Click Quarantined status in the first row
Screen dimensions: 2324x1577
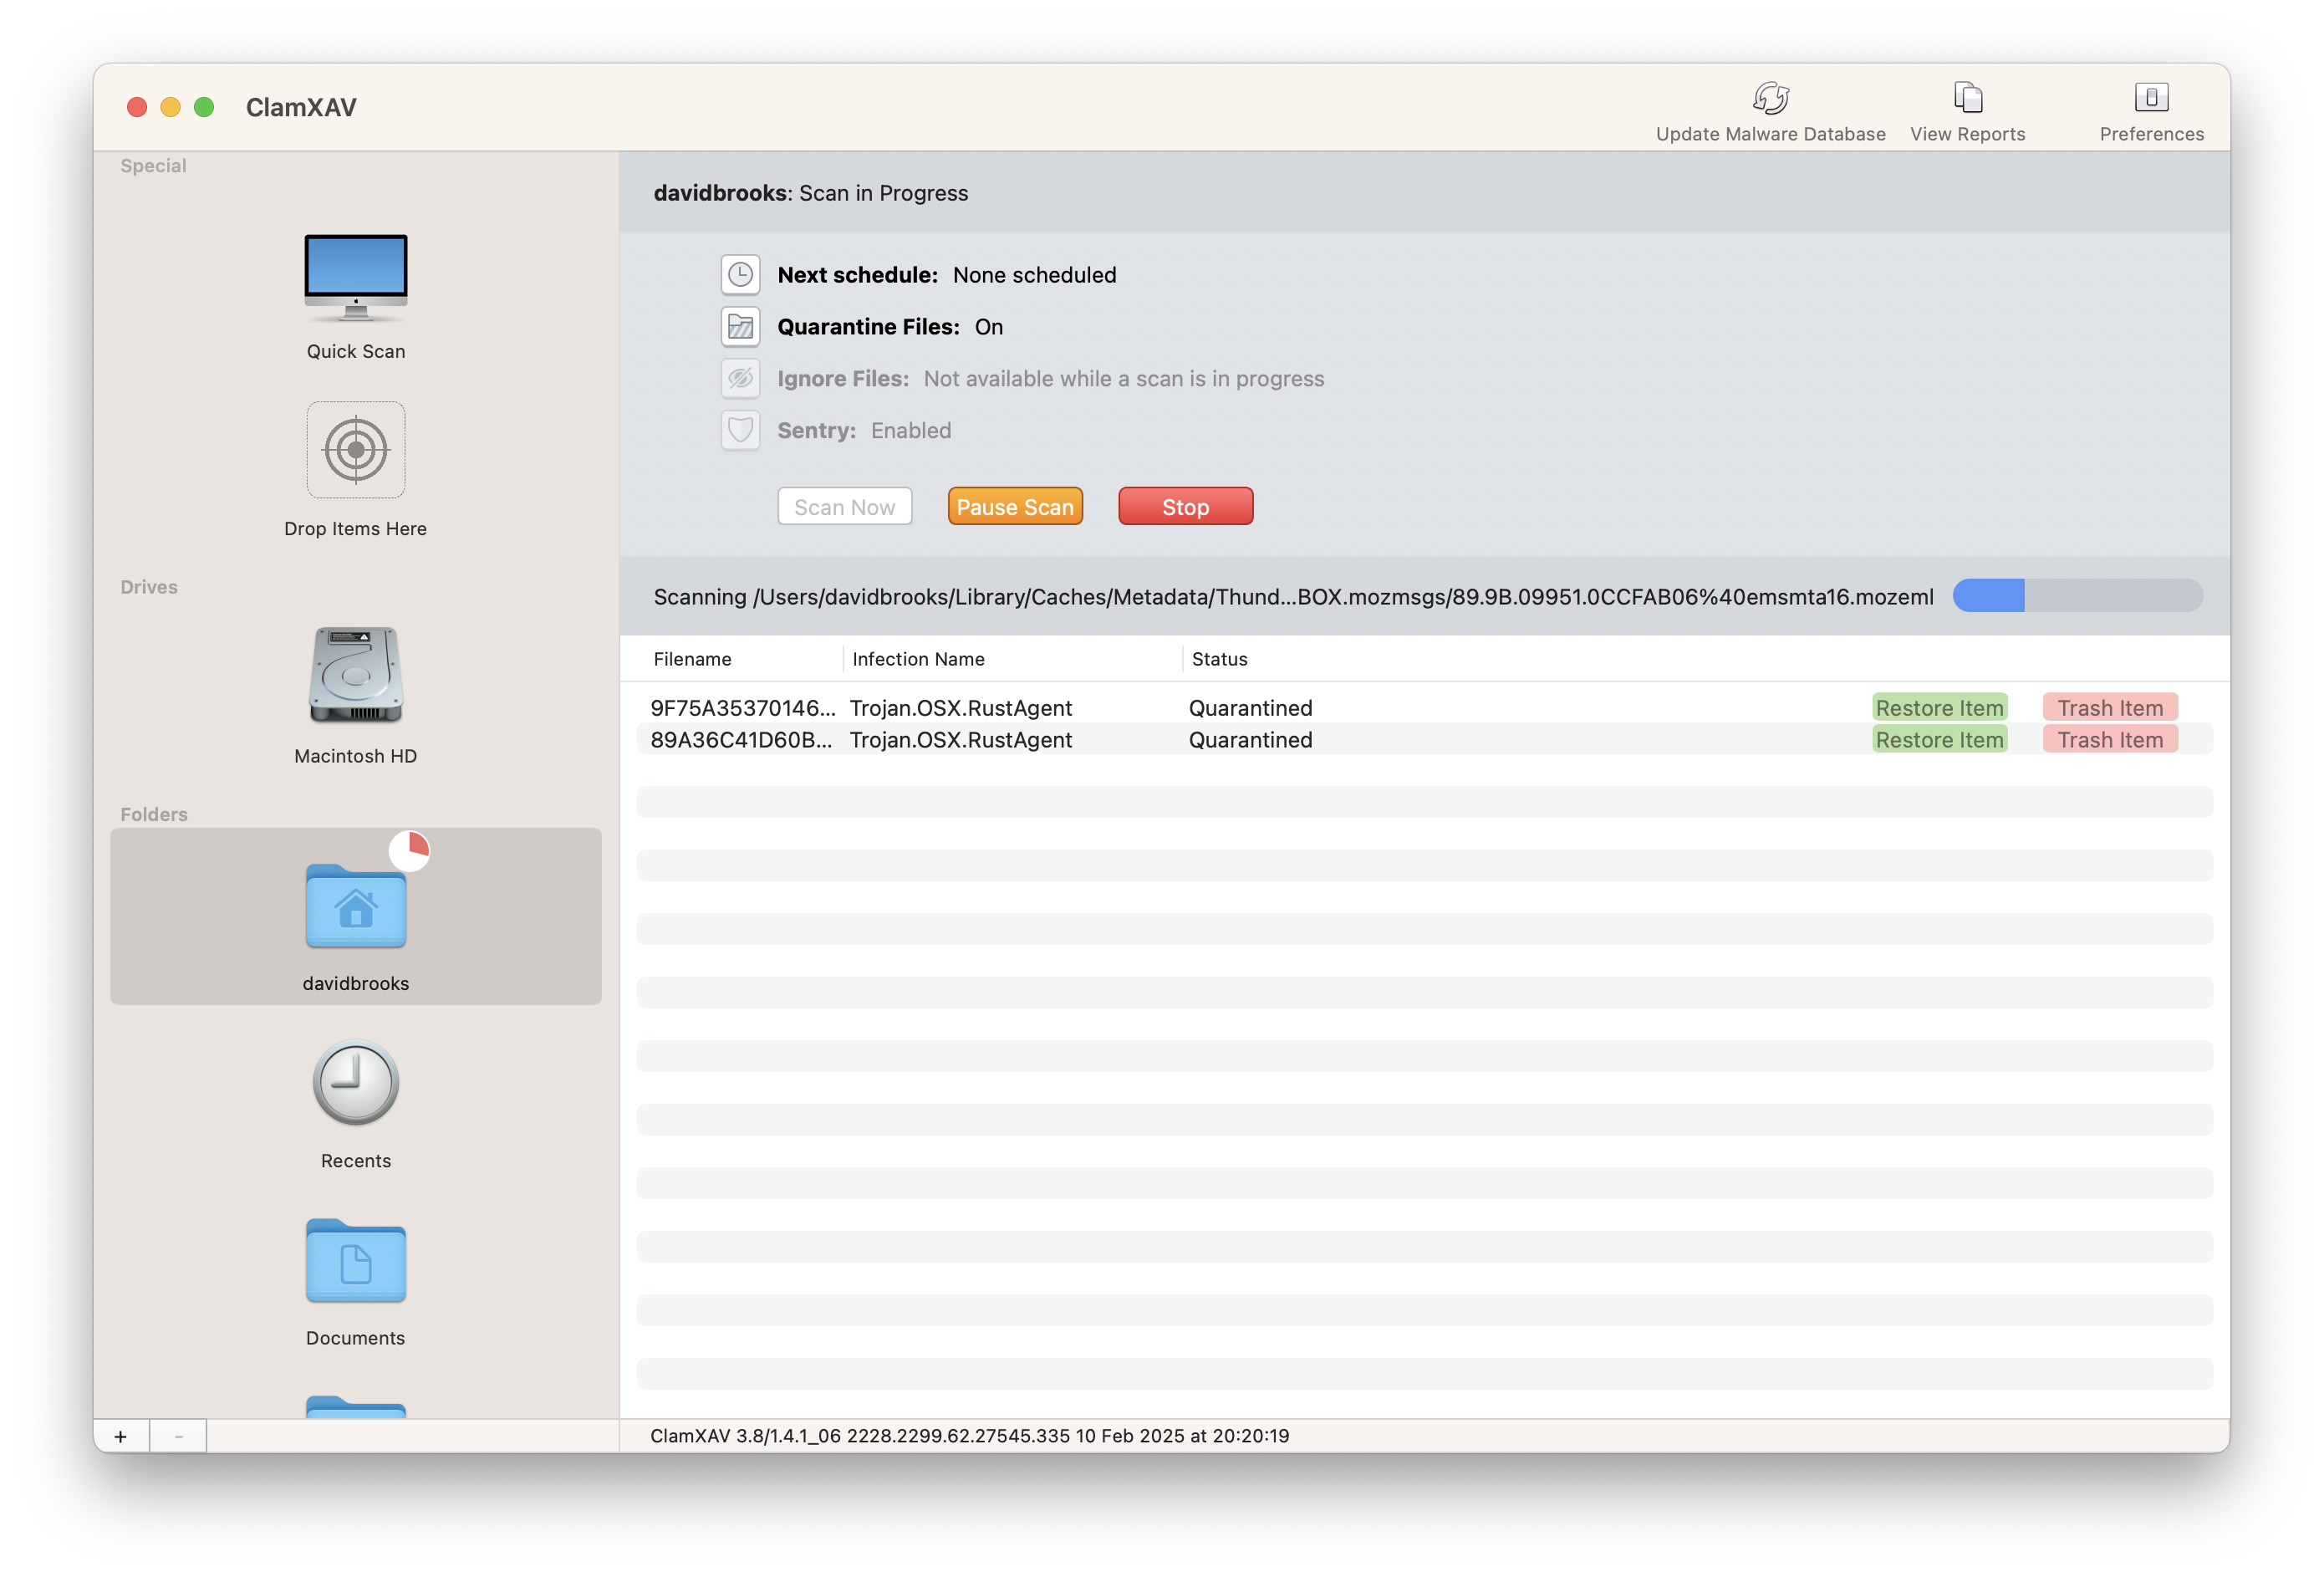[x=1250, y=707]
